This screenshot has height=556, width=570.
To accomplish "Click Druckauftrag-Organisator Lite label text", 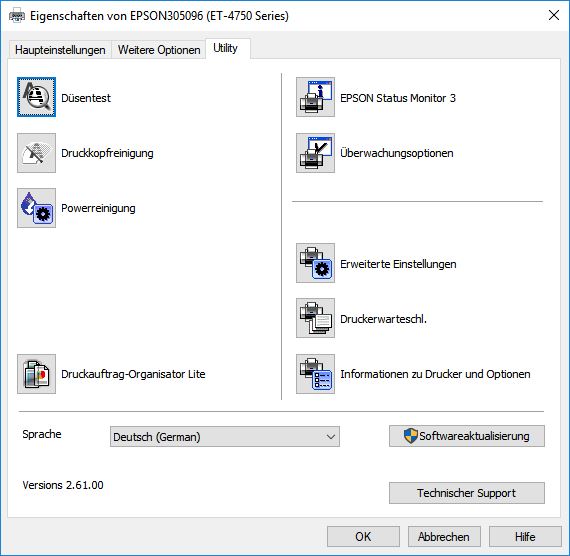I will tap(133, 374).
